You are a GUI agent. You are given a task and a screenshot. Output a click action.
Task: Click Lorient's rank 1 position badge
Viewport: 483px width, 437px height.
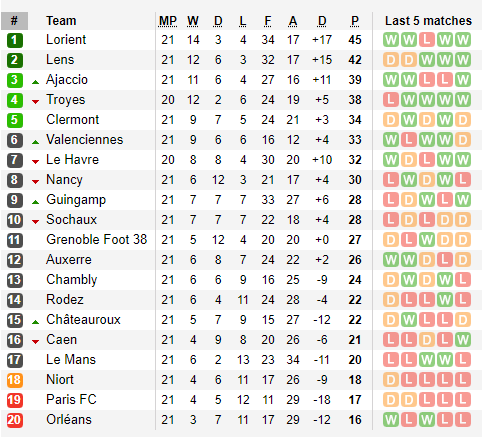(15, 40)
